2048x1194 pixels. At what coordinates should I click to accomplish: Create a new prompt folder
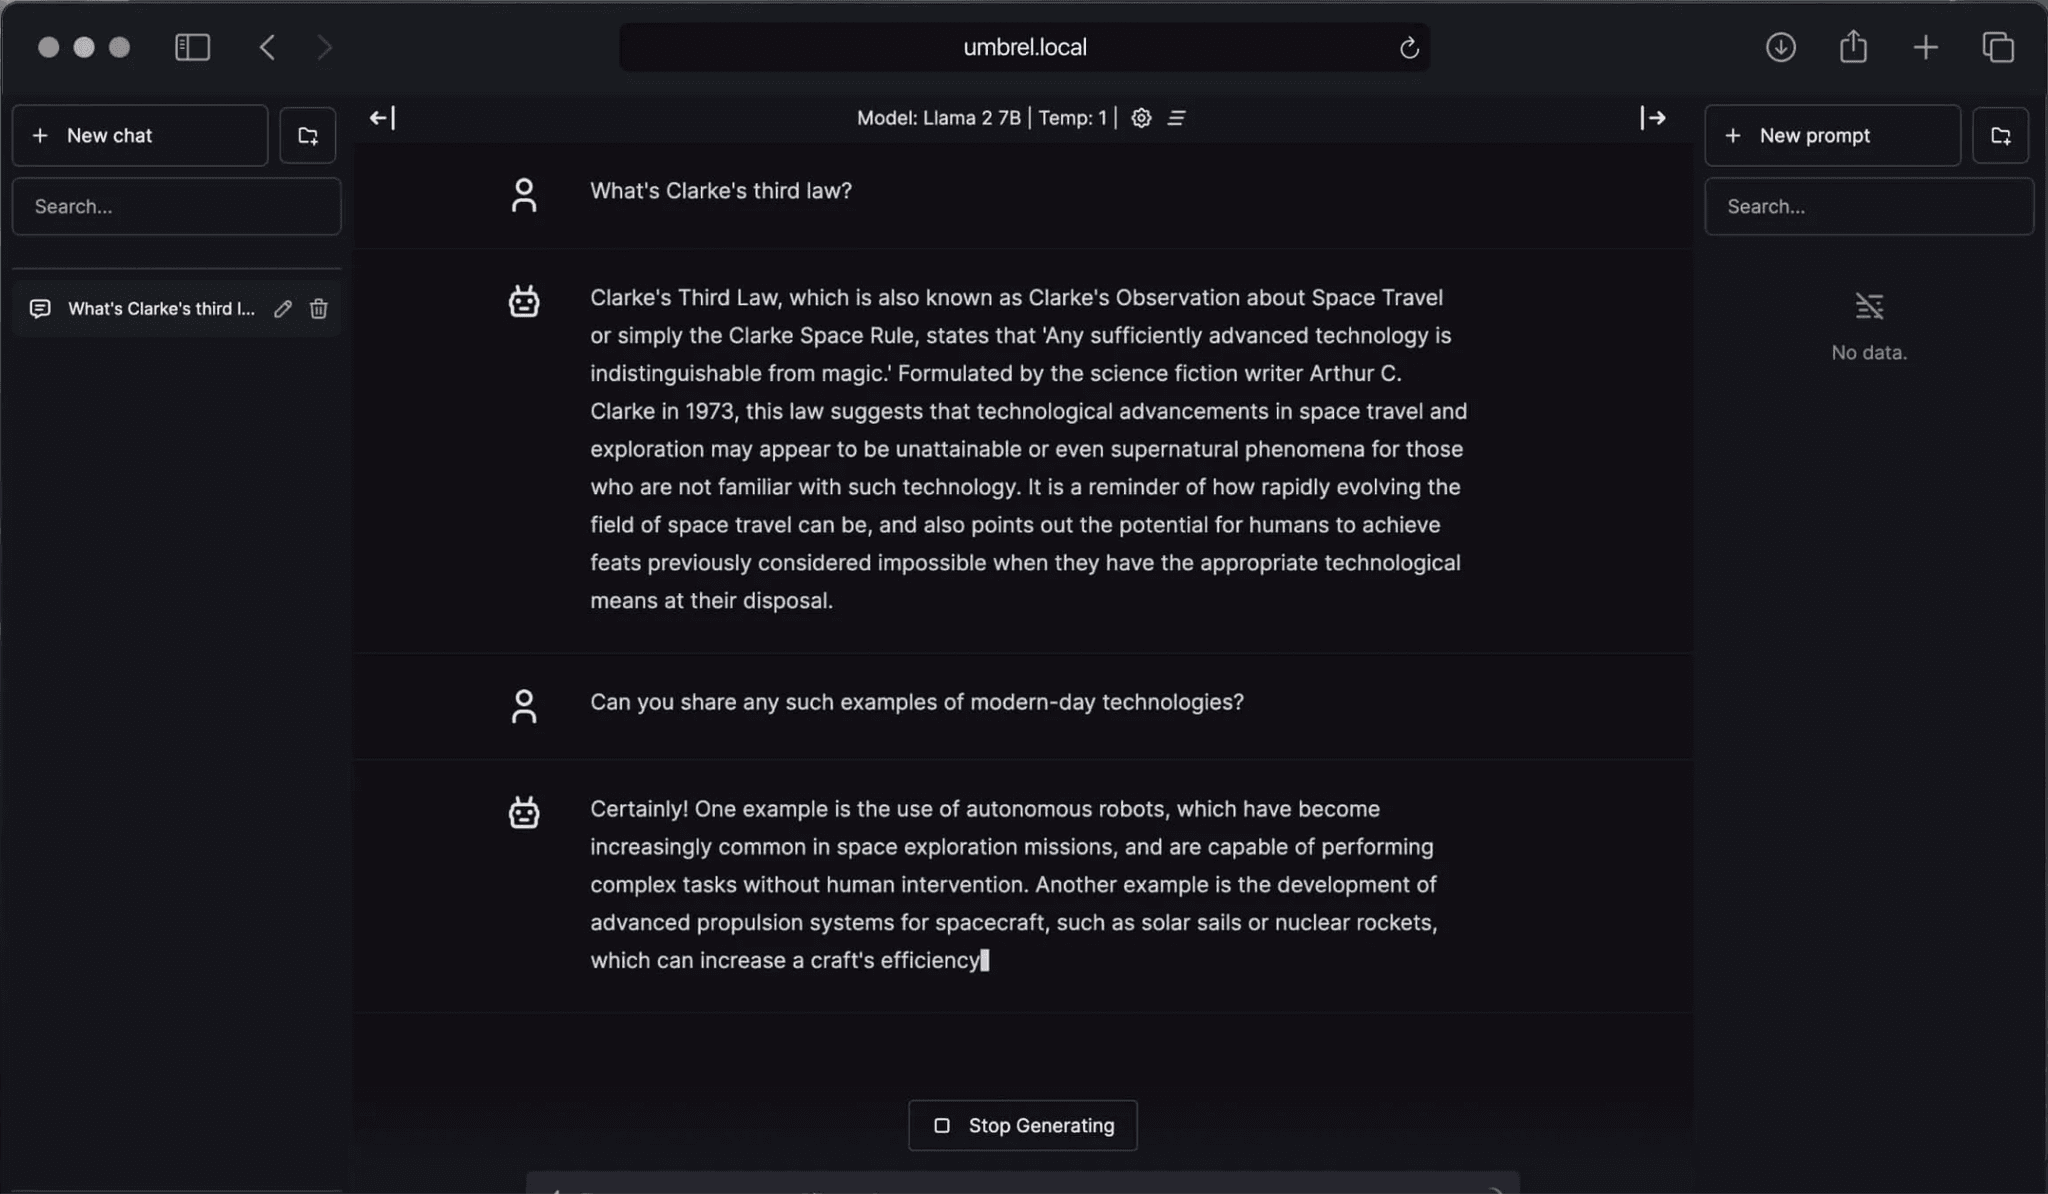2000,135
